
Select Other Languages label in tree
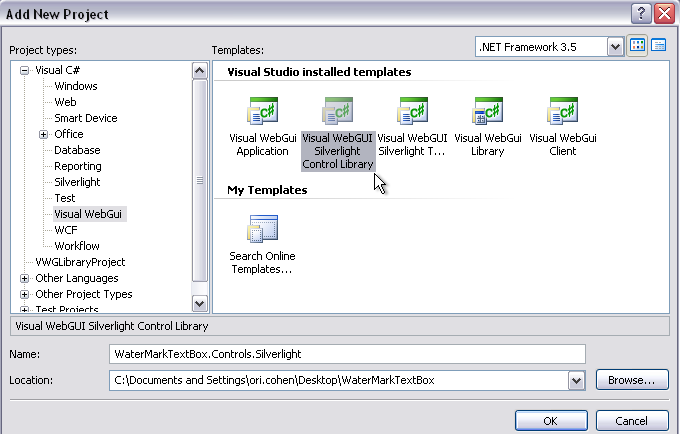pyautogui.click(x=77, y=278)
